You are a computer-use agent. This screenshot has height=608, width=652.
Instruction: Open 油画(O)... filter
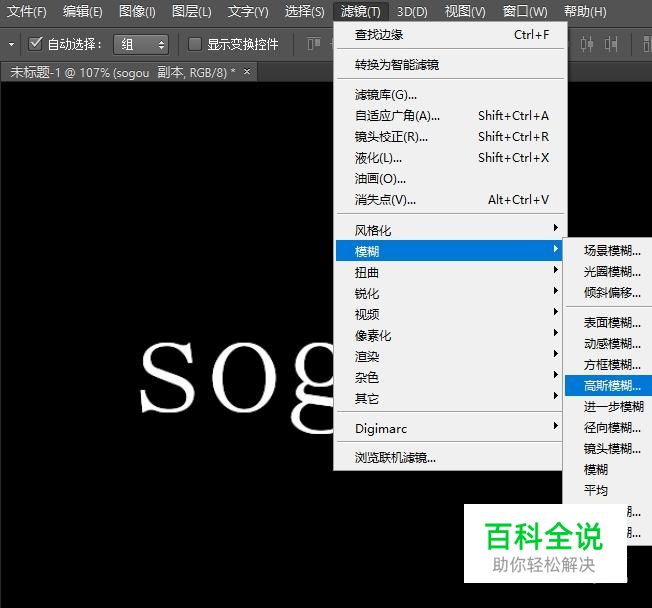tap(449, 179)
